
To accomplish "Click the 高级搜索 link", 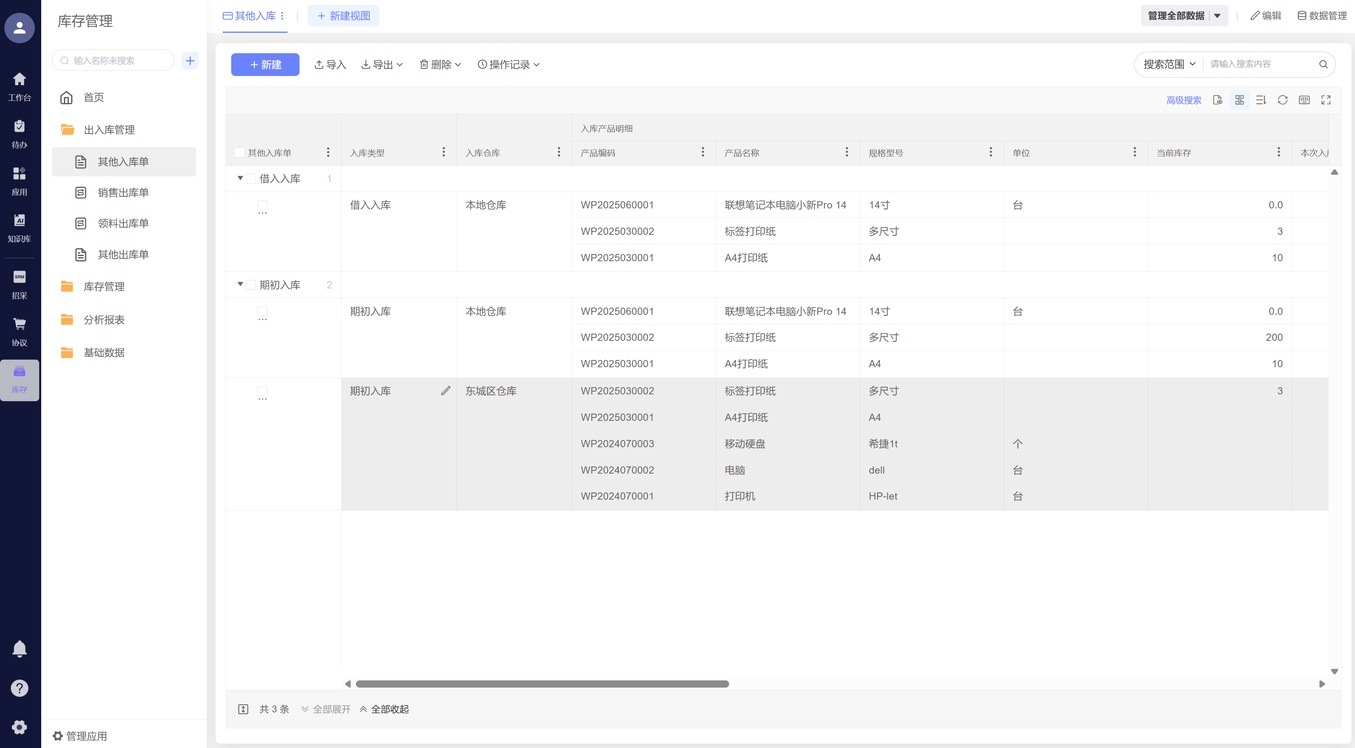I will tap(1183, 100).
